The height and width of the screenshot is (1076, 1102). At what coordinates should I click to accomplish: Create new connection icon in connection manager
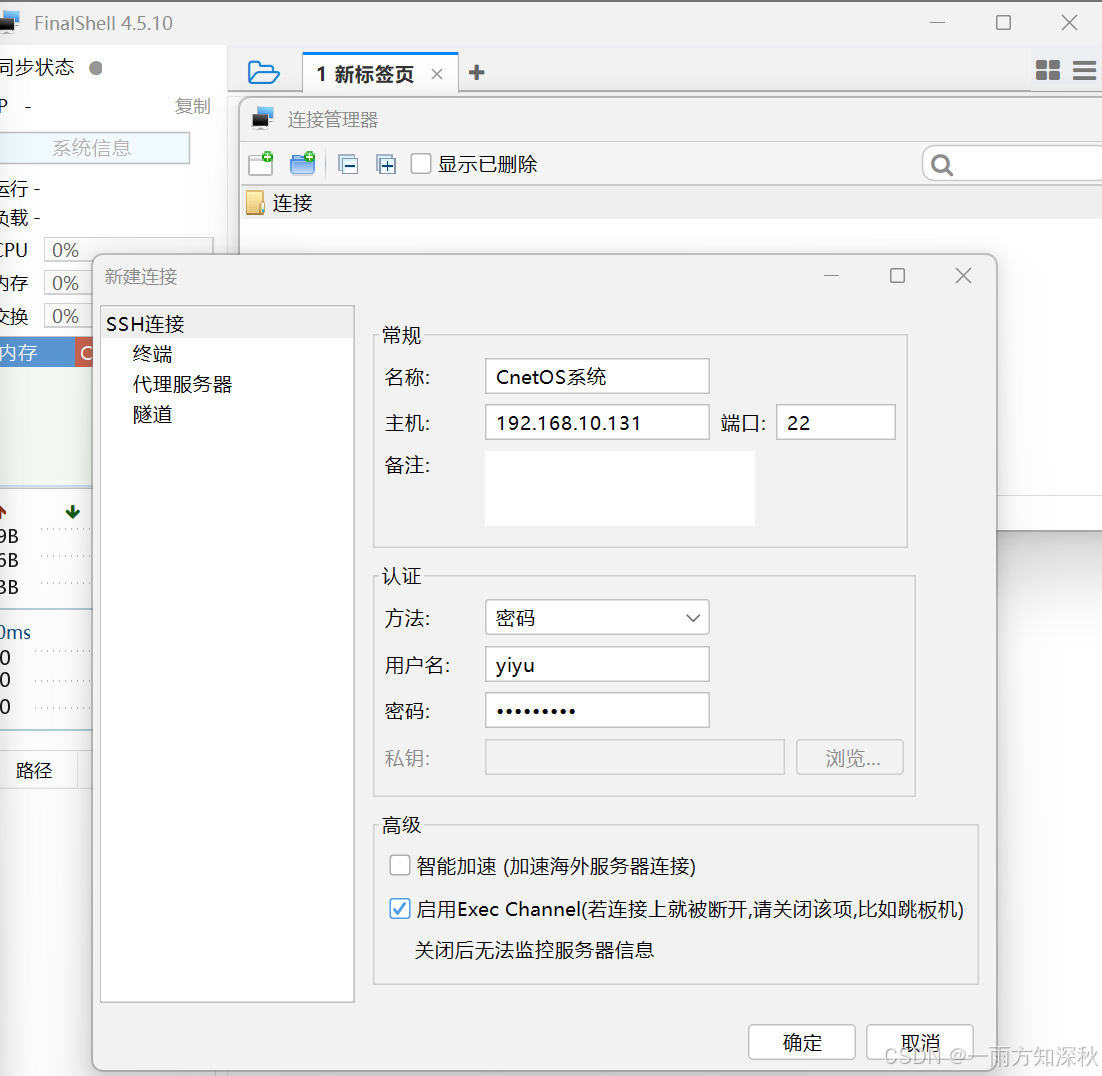pos(261,164)
